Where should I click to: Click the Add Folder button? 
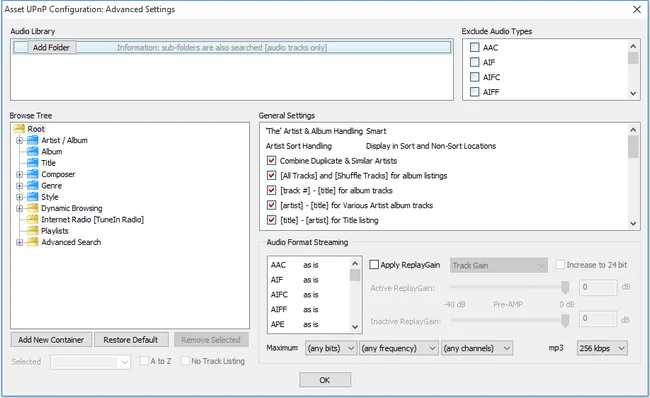coord(51,48)
